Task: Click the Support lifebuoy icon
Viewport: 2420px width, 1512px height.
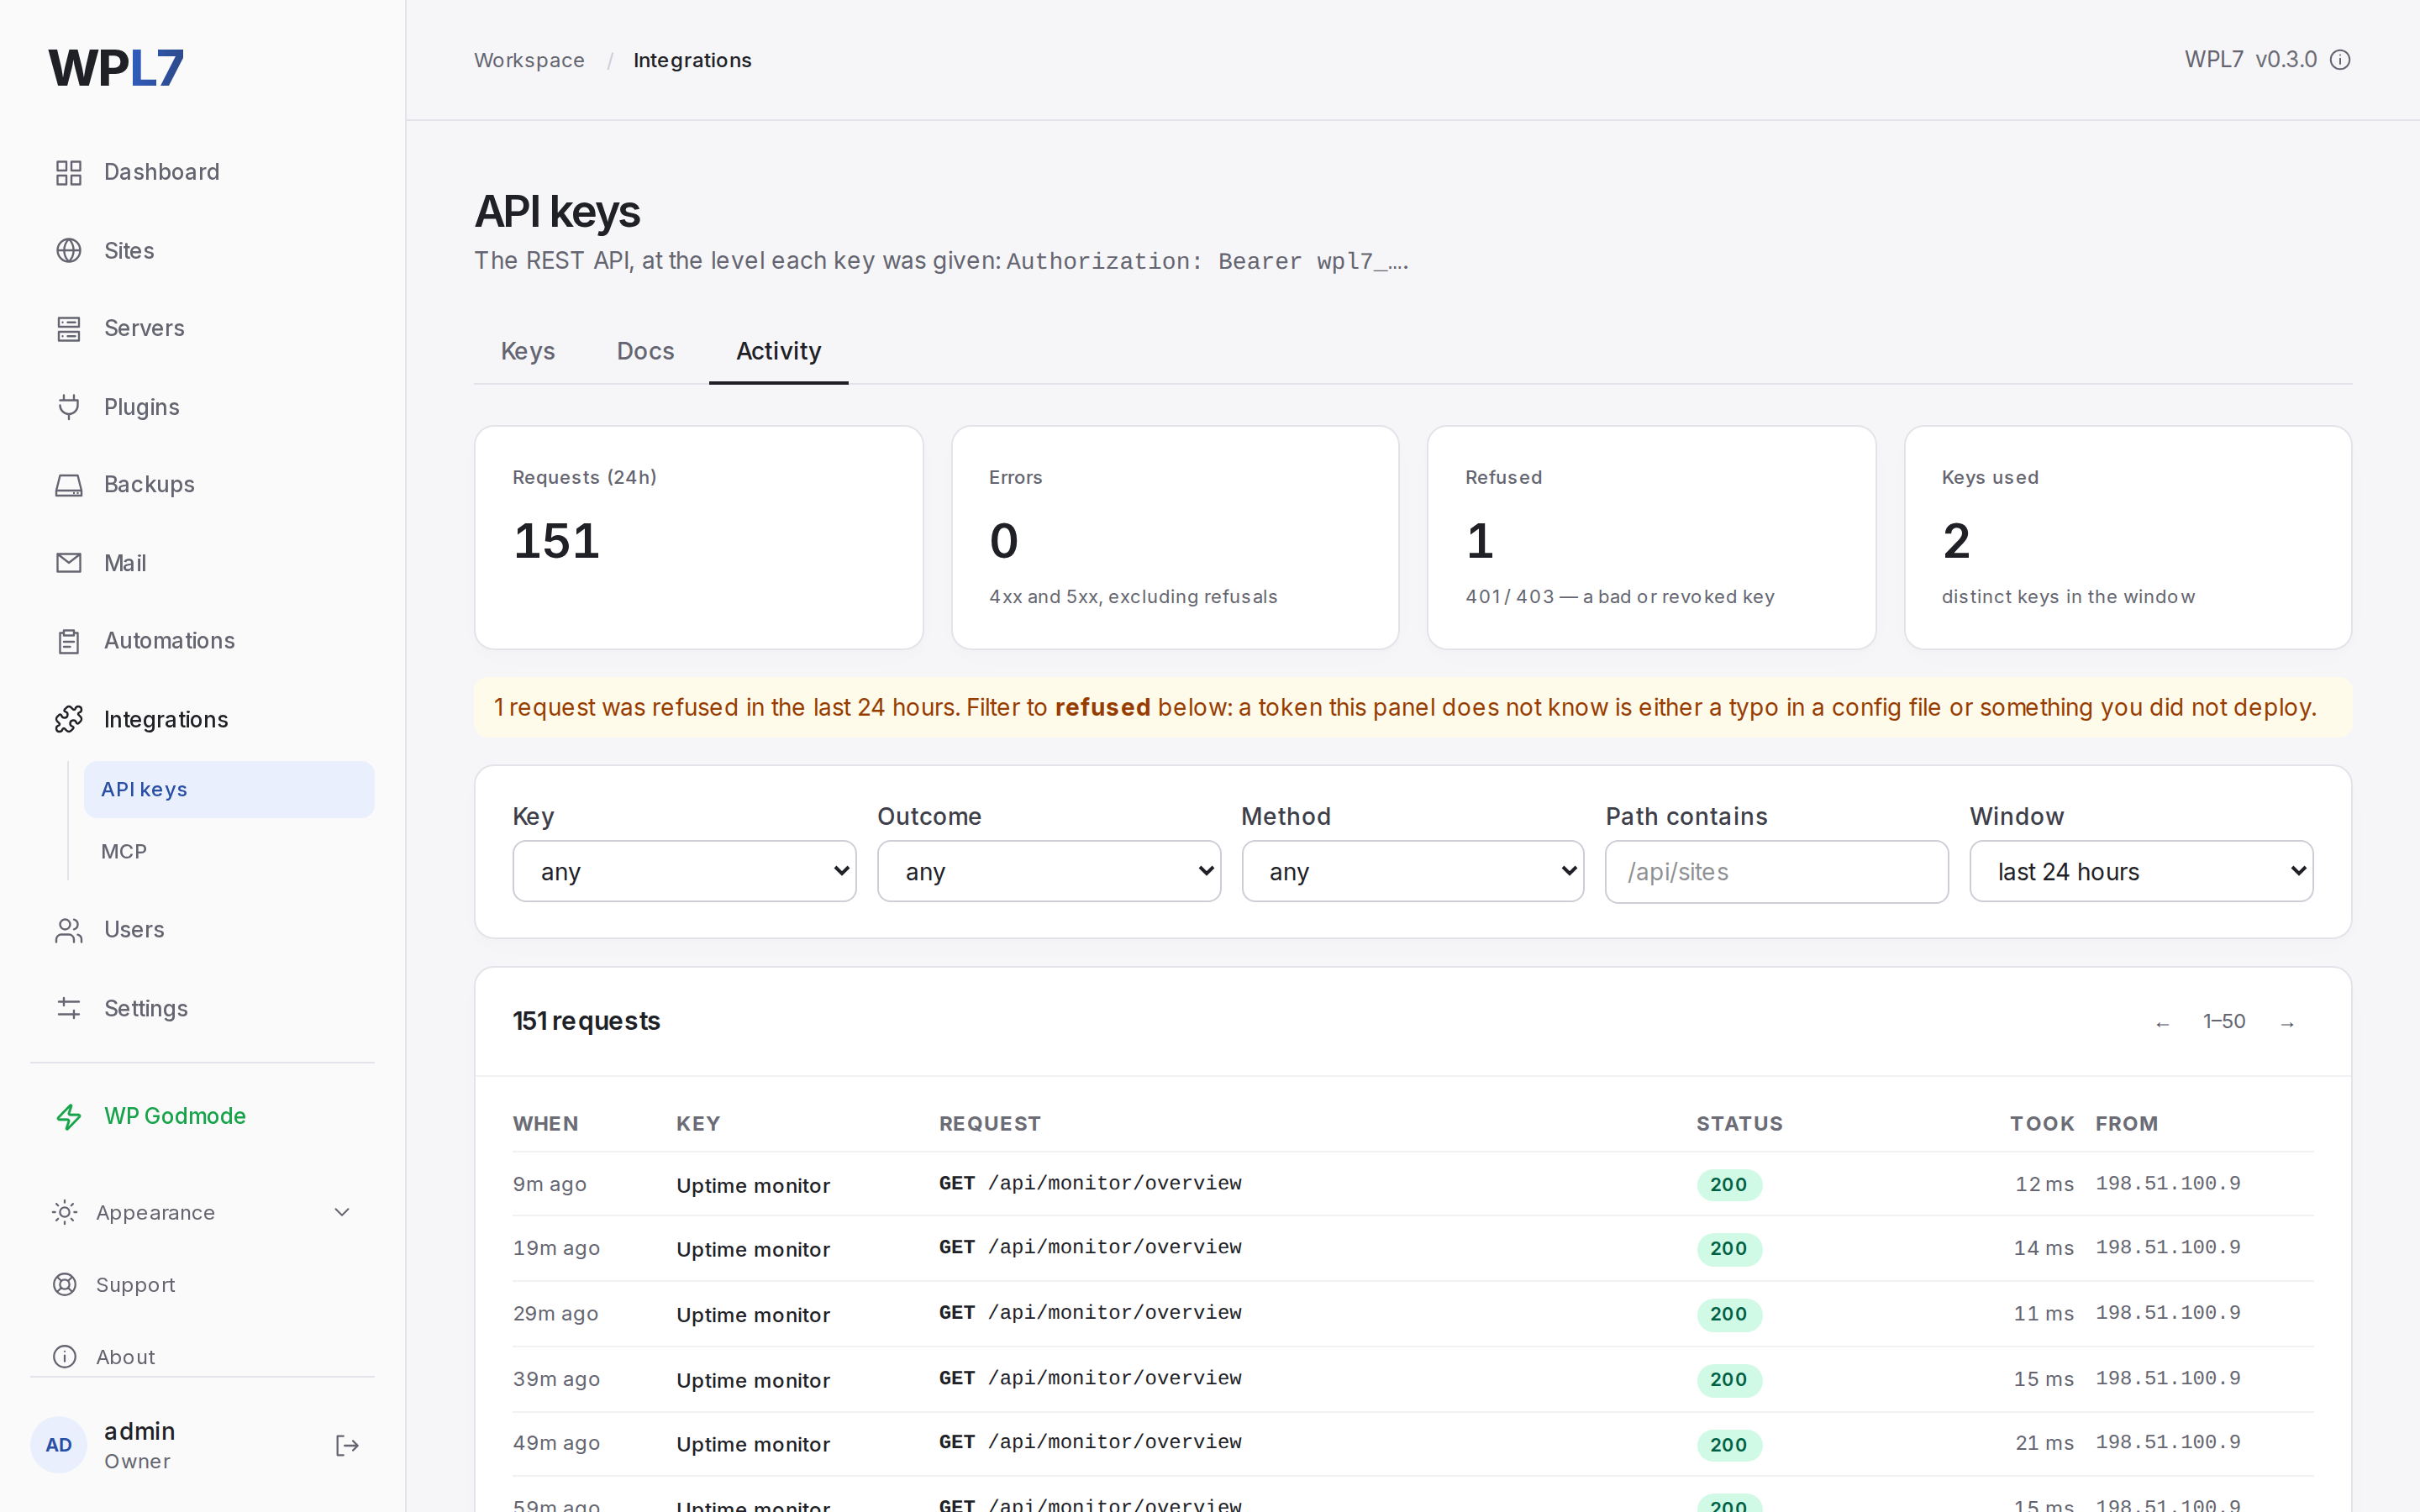Action: pos(64,1284)
